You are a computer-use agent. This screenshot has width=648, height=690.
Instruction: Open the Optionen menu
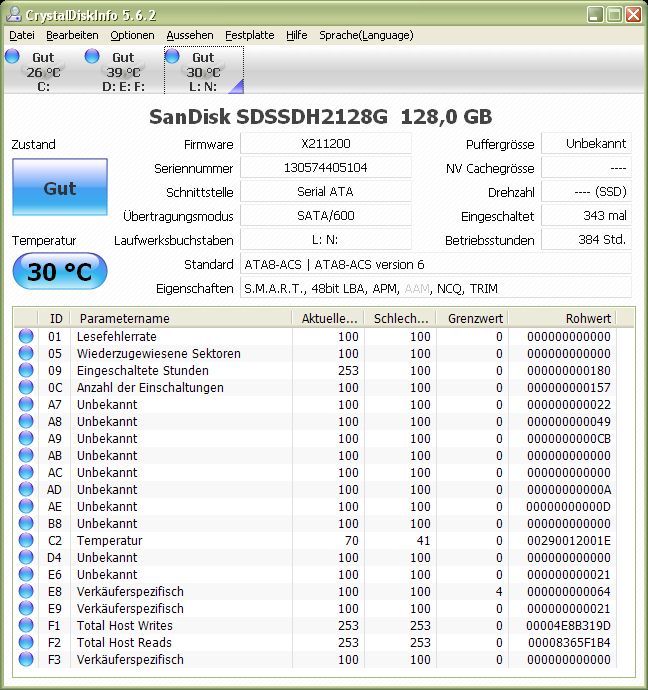pyautogui.click(x=132, y=35)
